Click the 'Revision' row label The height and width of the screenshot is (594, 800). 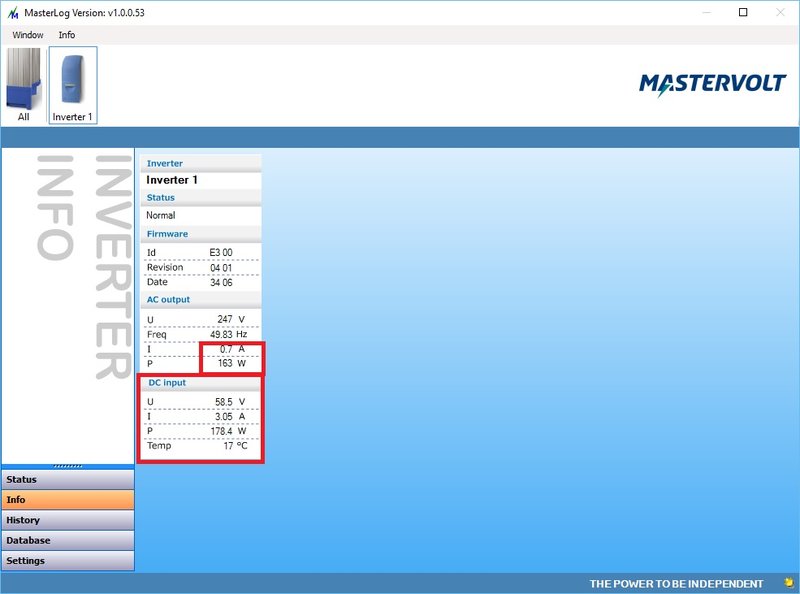click(165, 267)
